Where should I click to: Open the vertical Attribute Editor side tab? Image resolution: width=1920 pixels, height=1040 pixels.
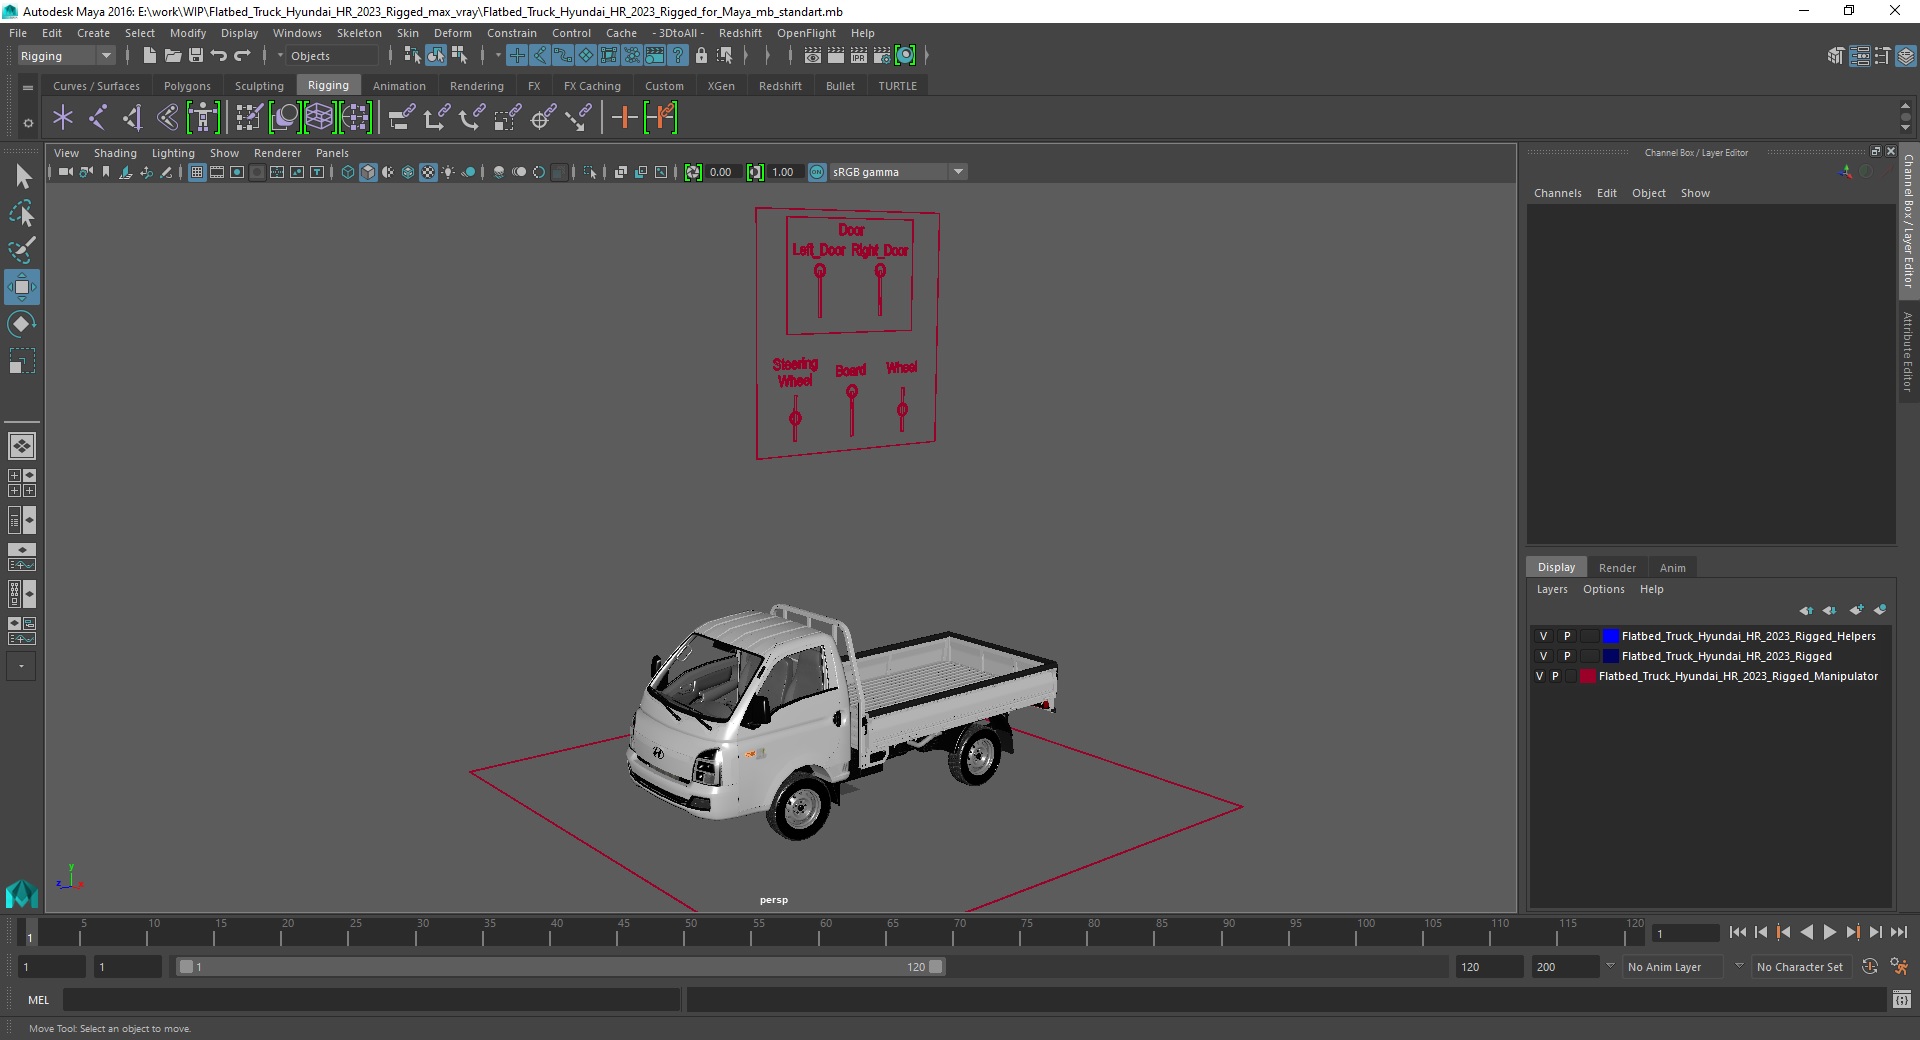click(1908, 352)
